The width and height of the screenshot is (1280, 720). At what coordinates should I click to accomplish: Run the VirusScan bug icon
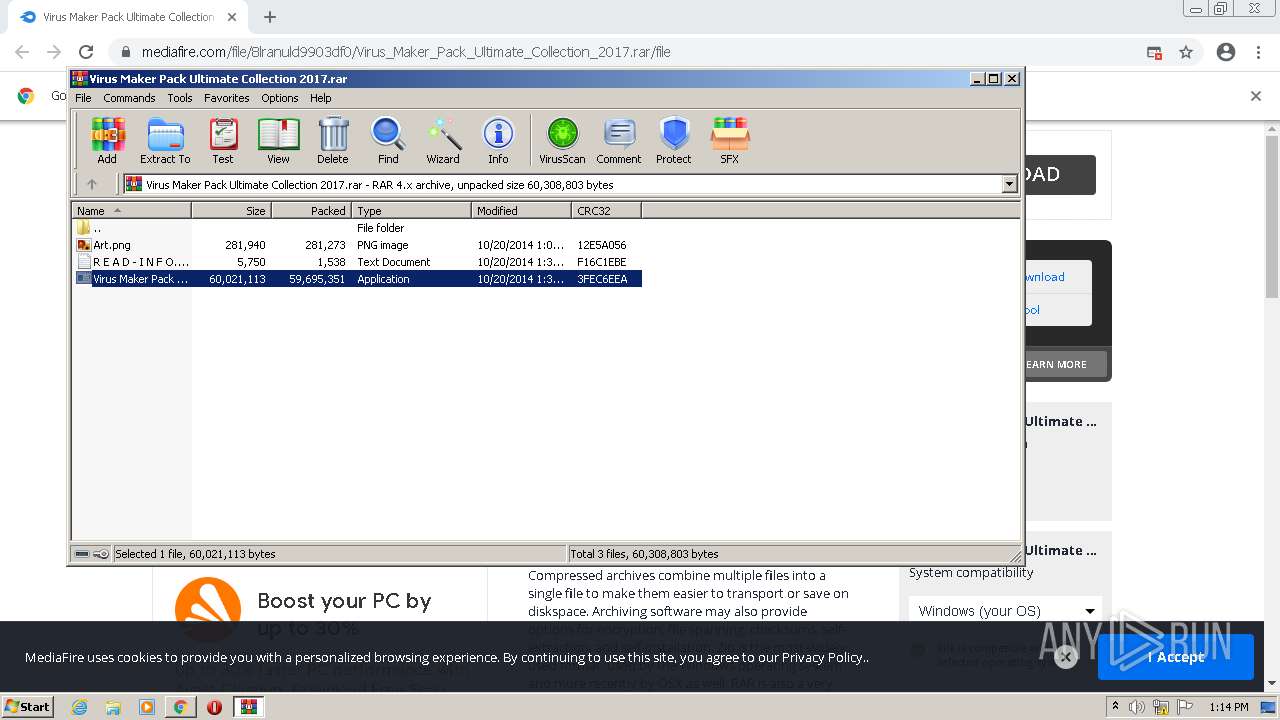click(x=562, y=141)
